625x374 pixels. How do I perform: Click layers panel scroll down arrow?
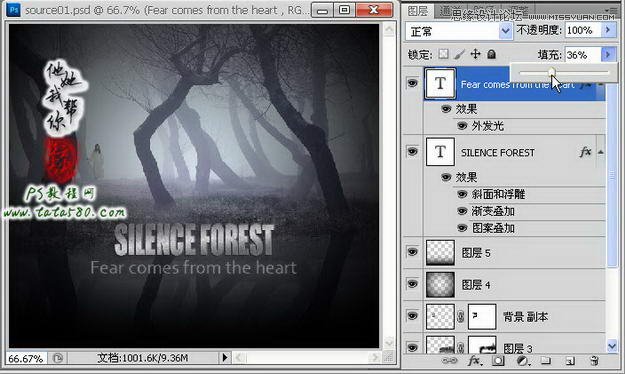click(612, 346)
